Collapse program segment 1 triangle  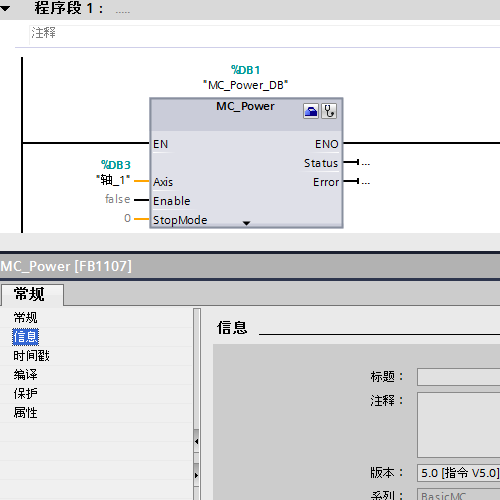click(x=5, y=8)
